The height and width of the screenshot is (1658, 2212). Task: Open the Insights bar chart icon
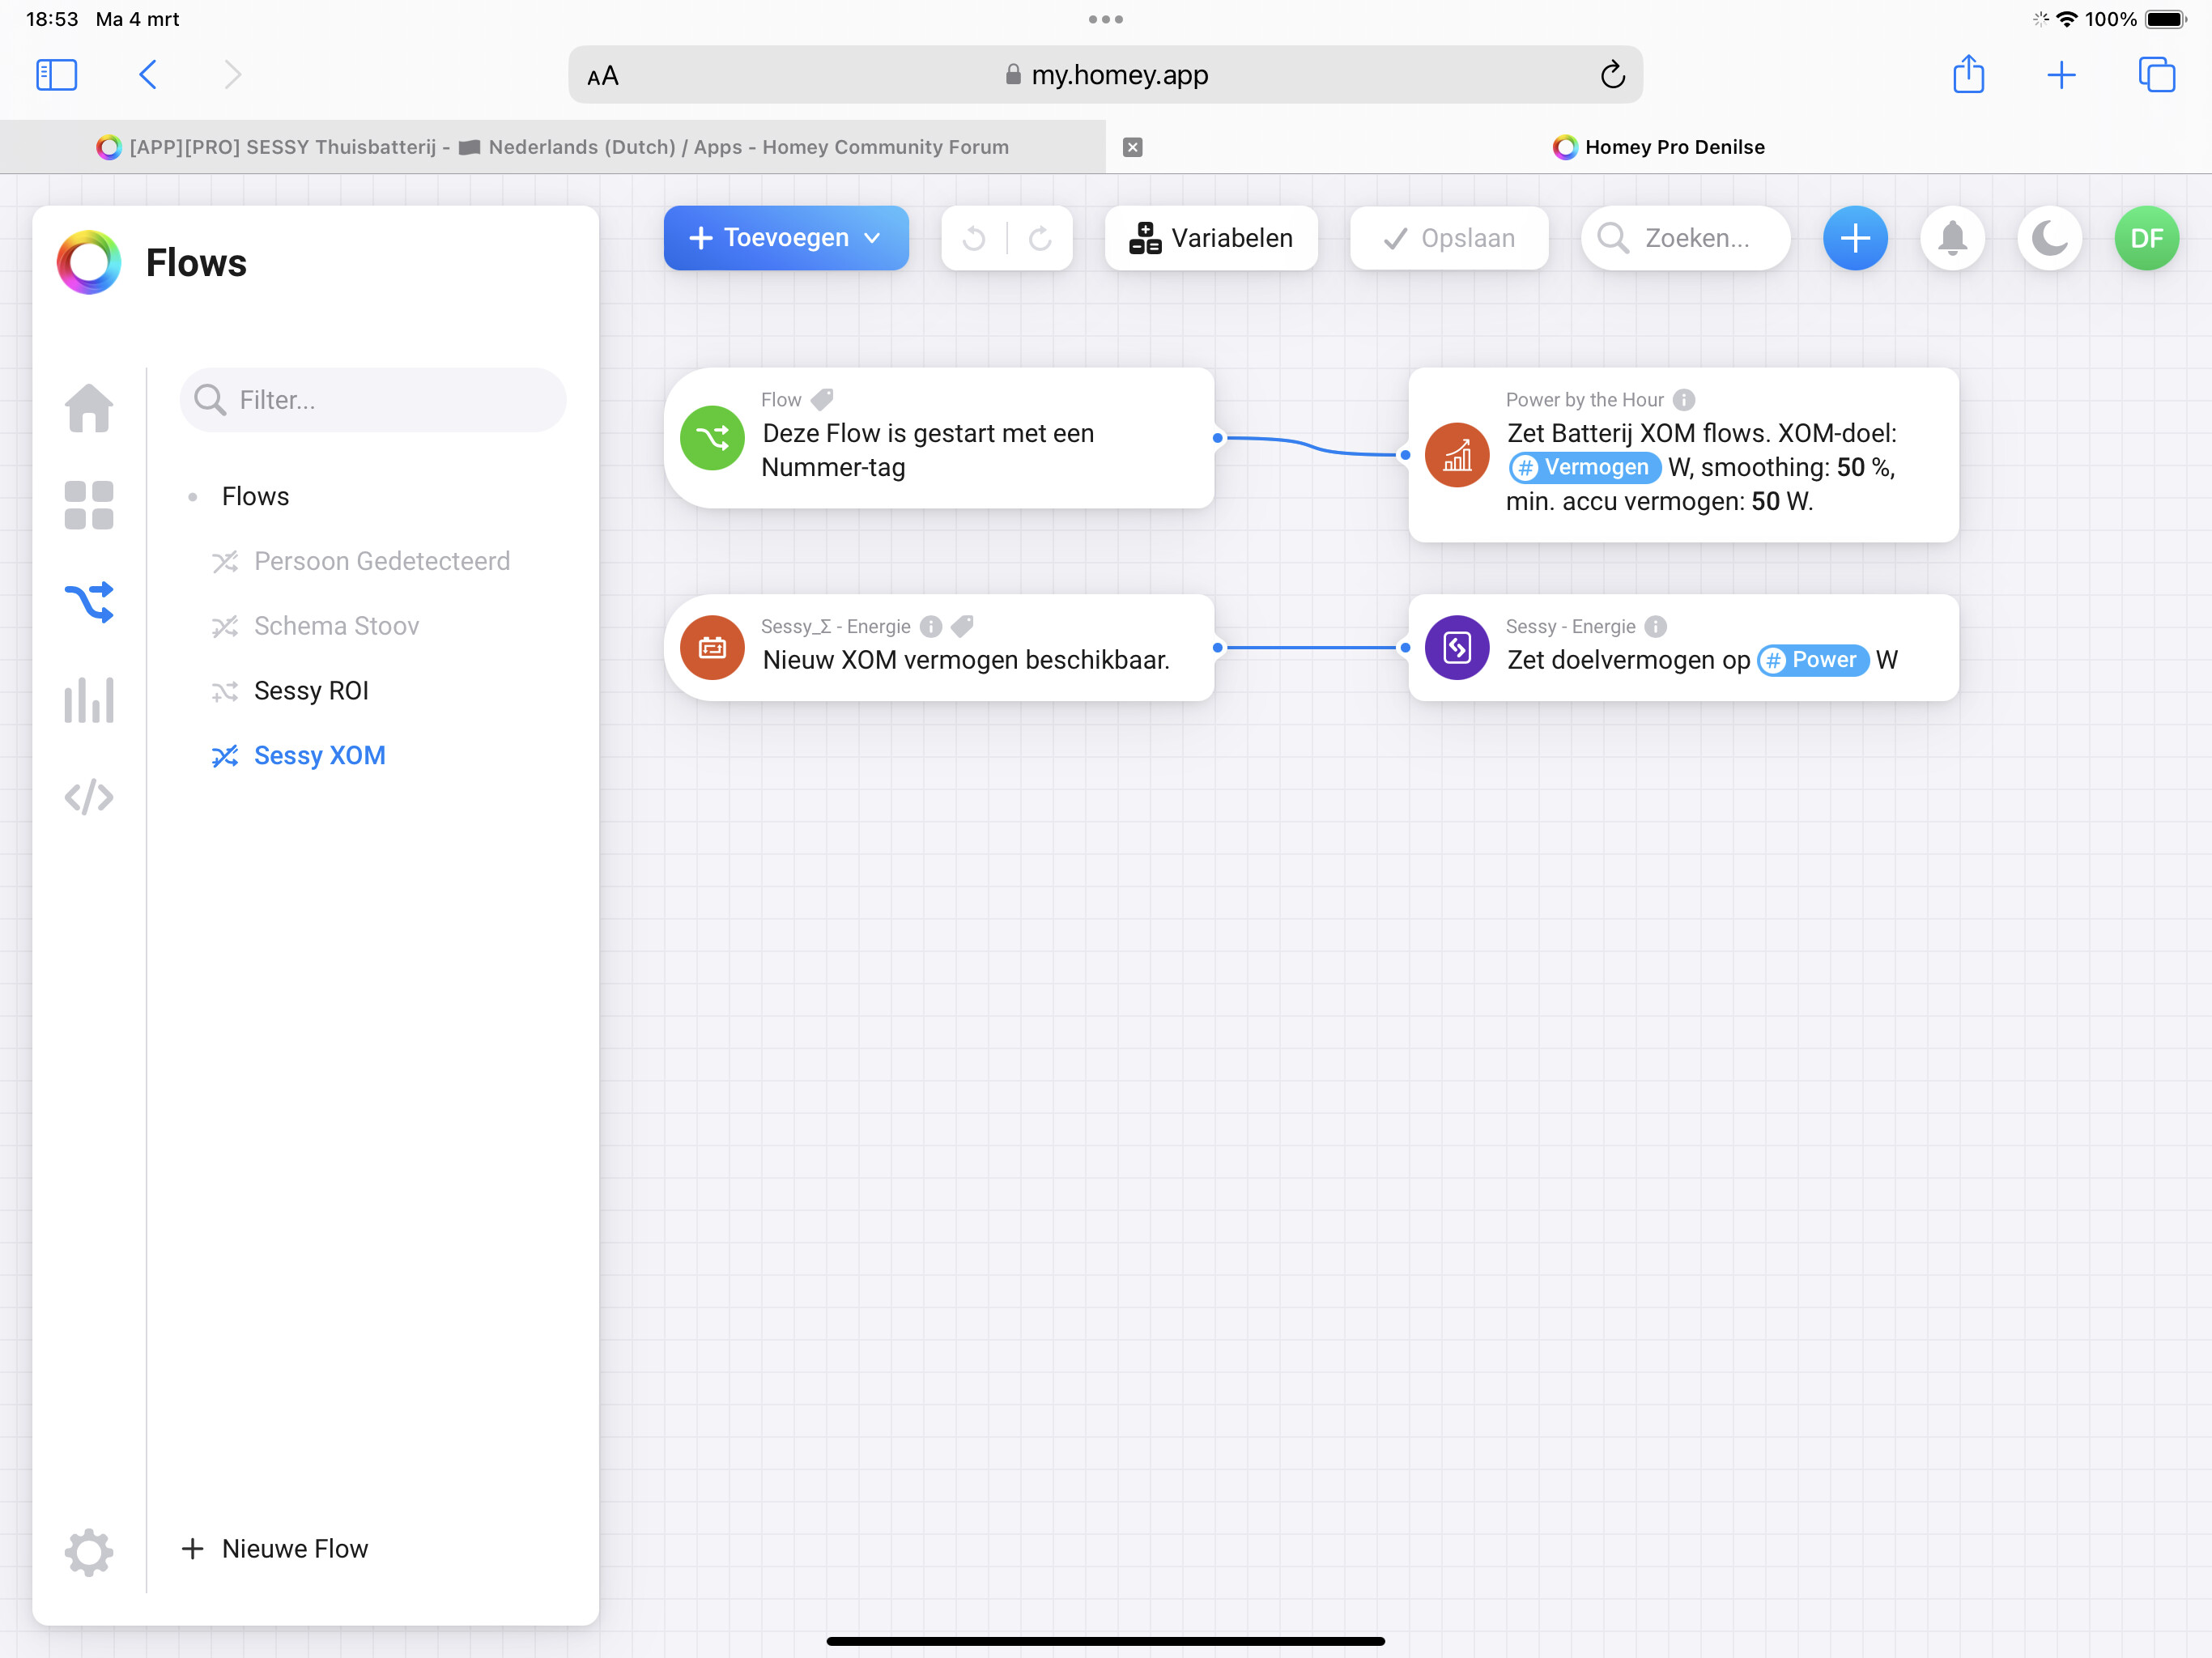click(89, 700)
